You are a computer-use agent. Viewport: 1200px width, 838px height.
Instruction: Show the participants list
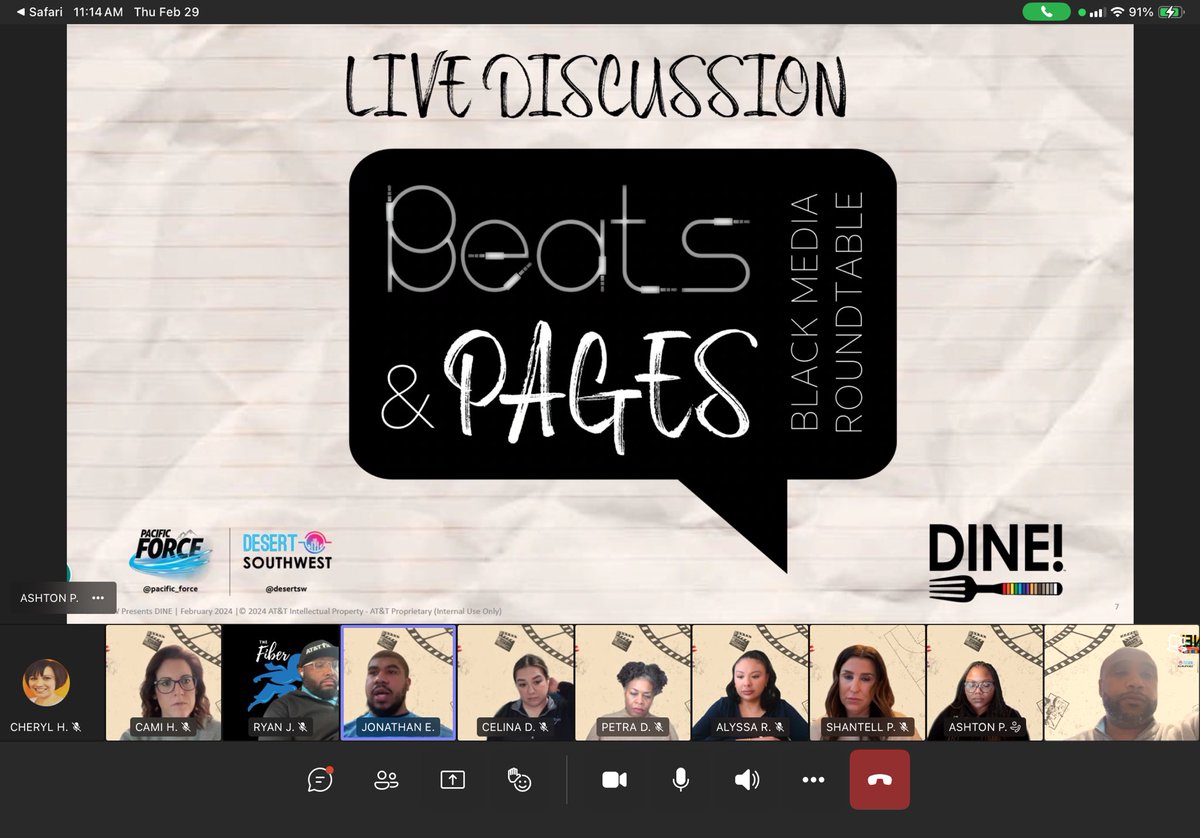coord(386,780)
